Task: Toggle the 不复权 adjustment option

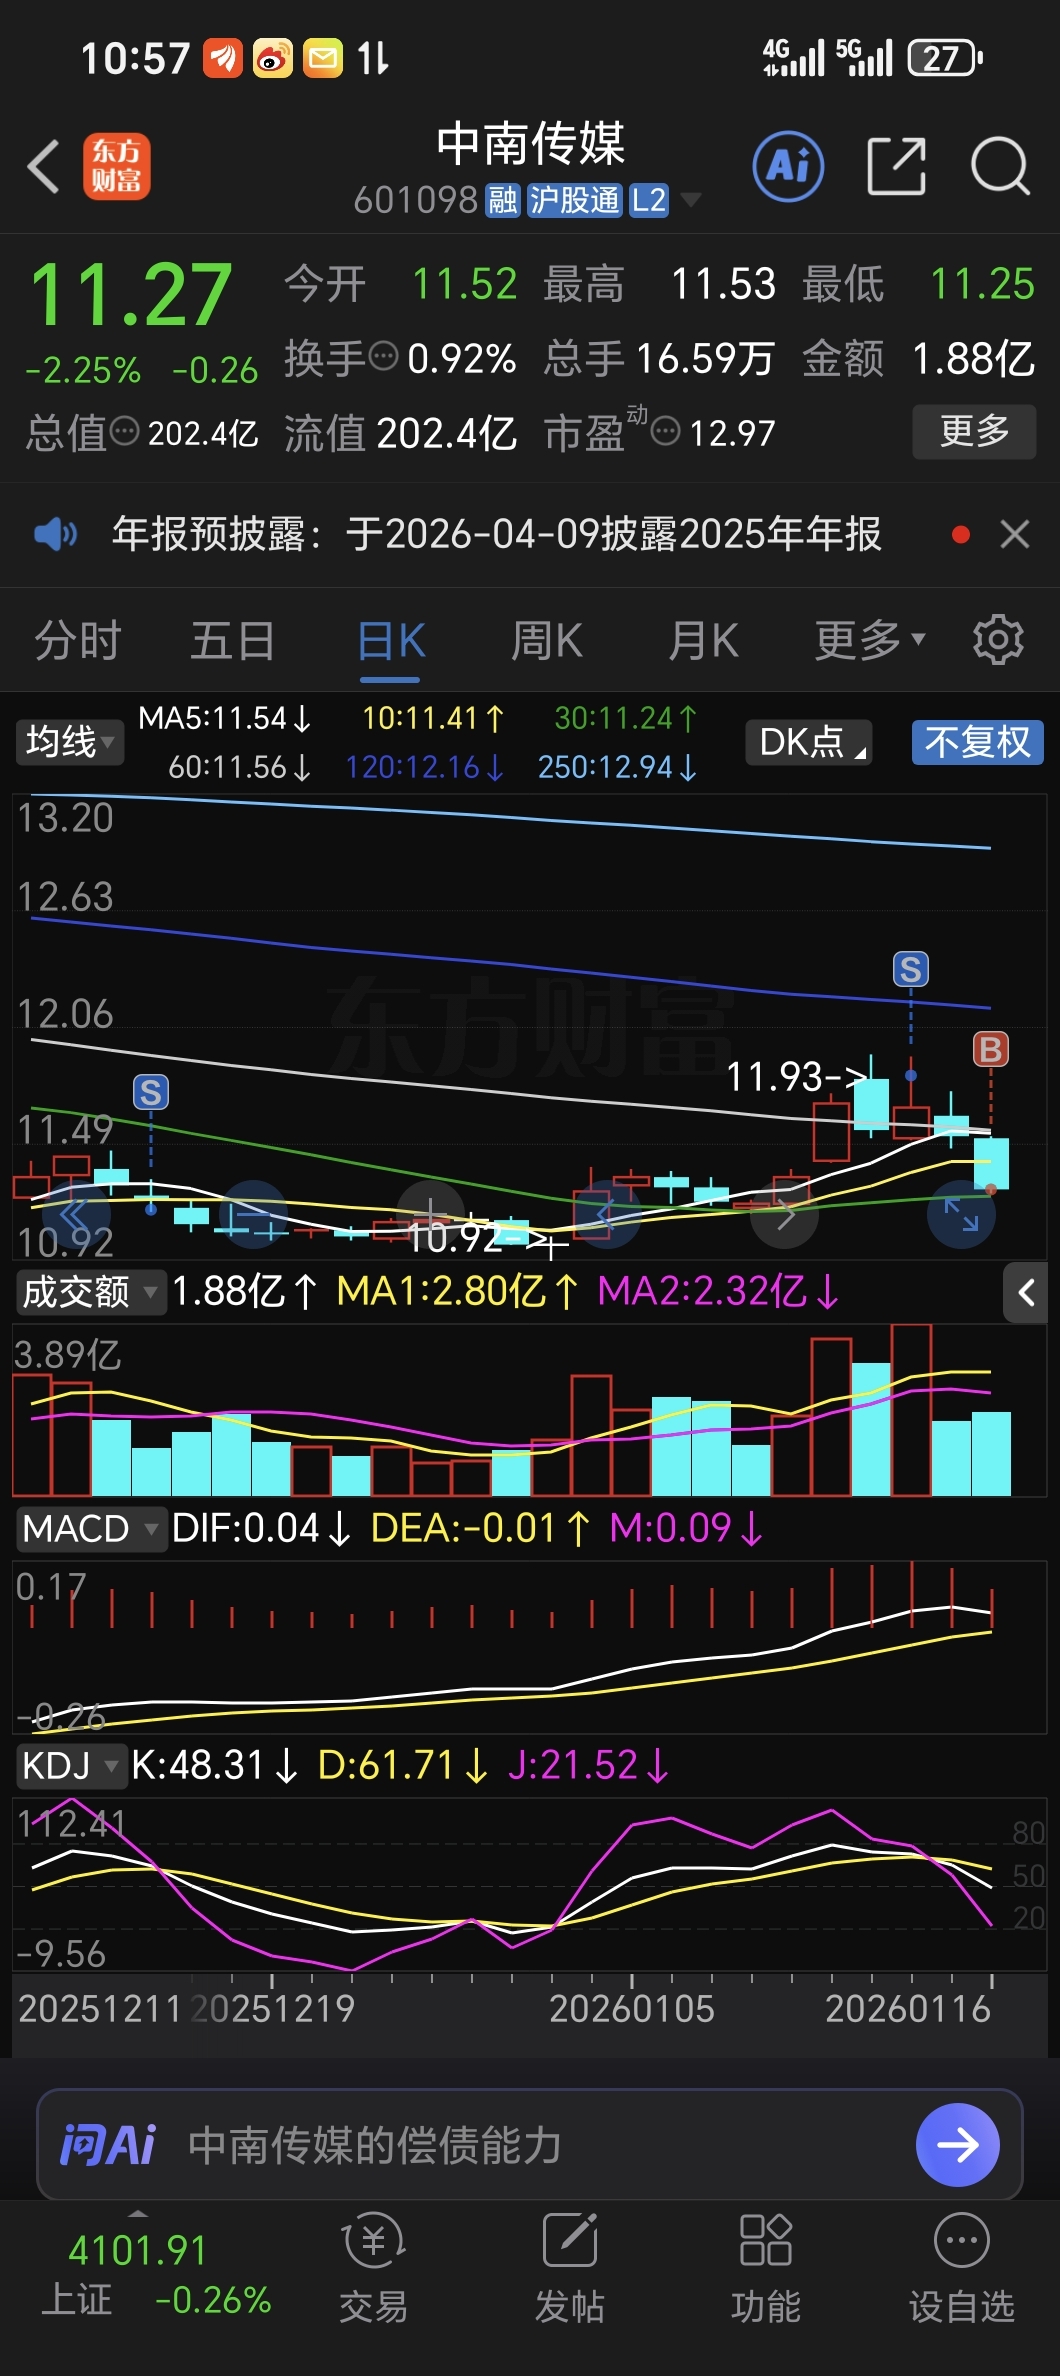Action: pyautogui.click(x=977, y=742)
